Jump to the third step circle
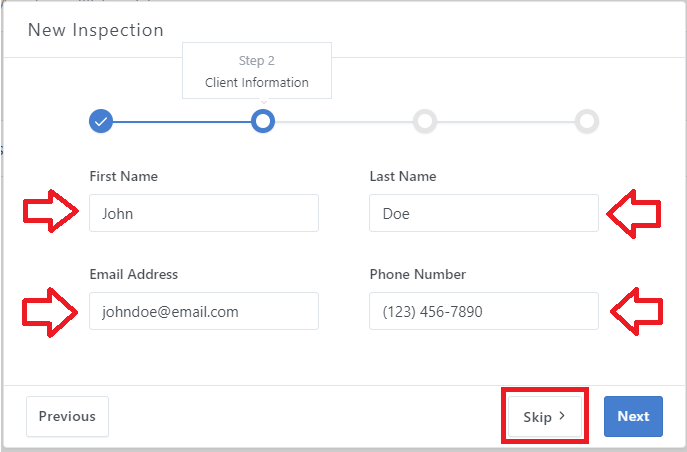 point(425,121)
